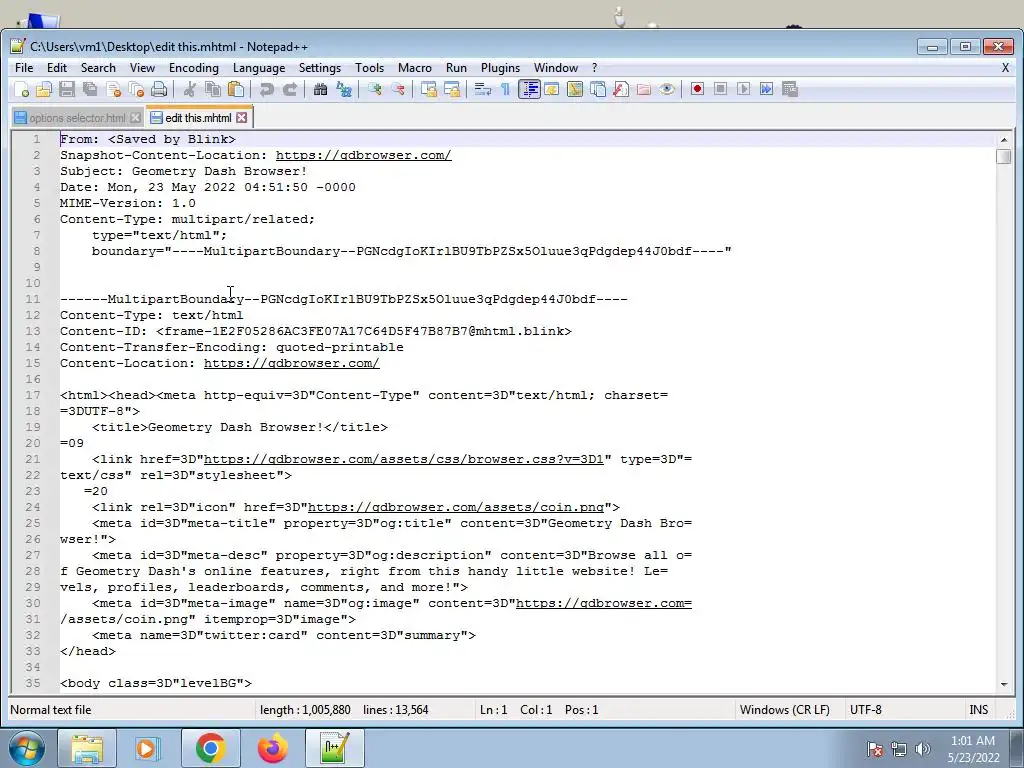Screen dimensions: 1024x768
Task: Toggle Show All Characters pilcrow icon
Action: 505,89
